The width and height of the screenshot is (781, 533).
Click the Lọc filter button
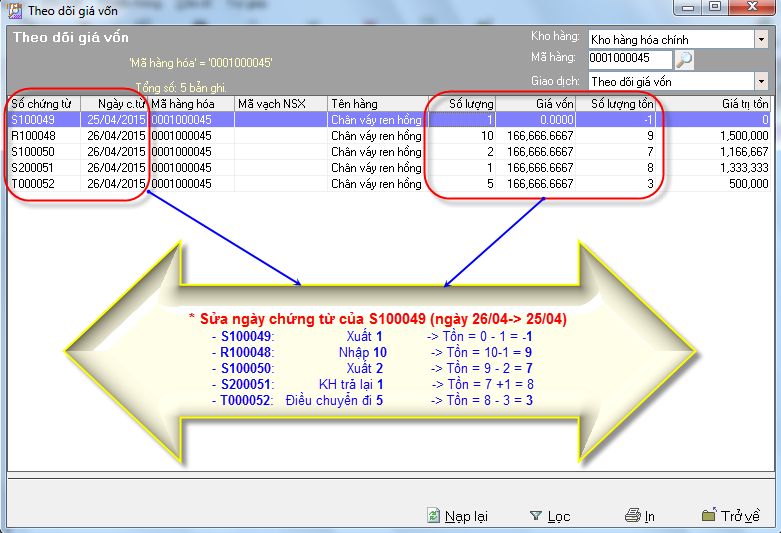549,516
